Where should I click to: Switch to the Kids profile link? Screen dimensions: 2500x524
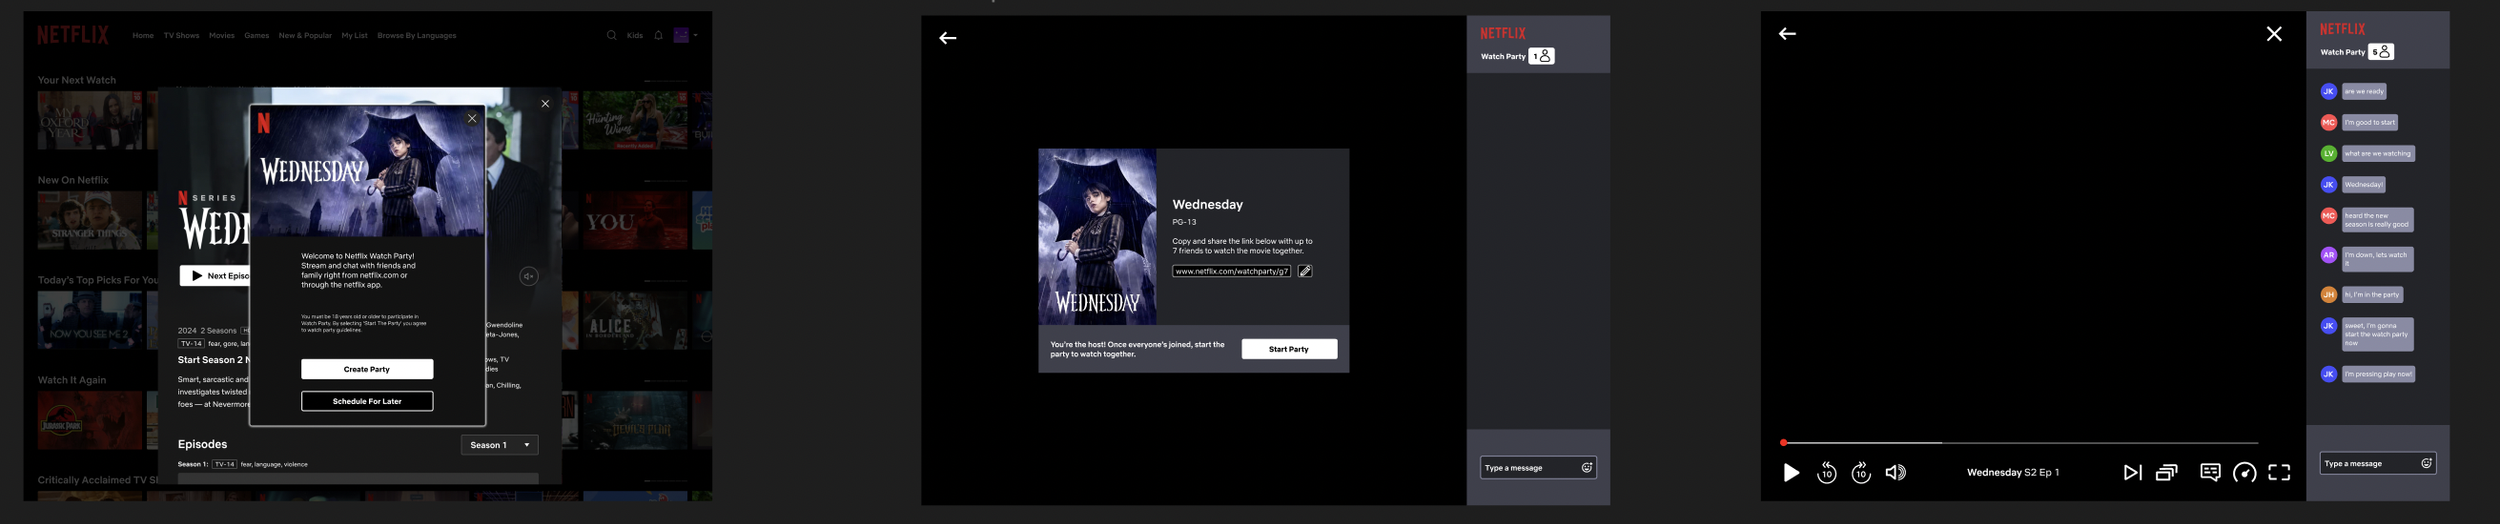635,35
